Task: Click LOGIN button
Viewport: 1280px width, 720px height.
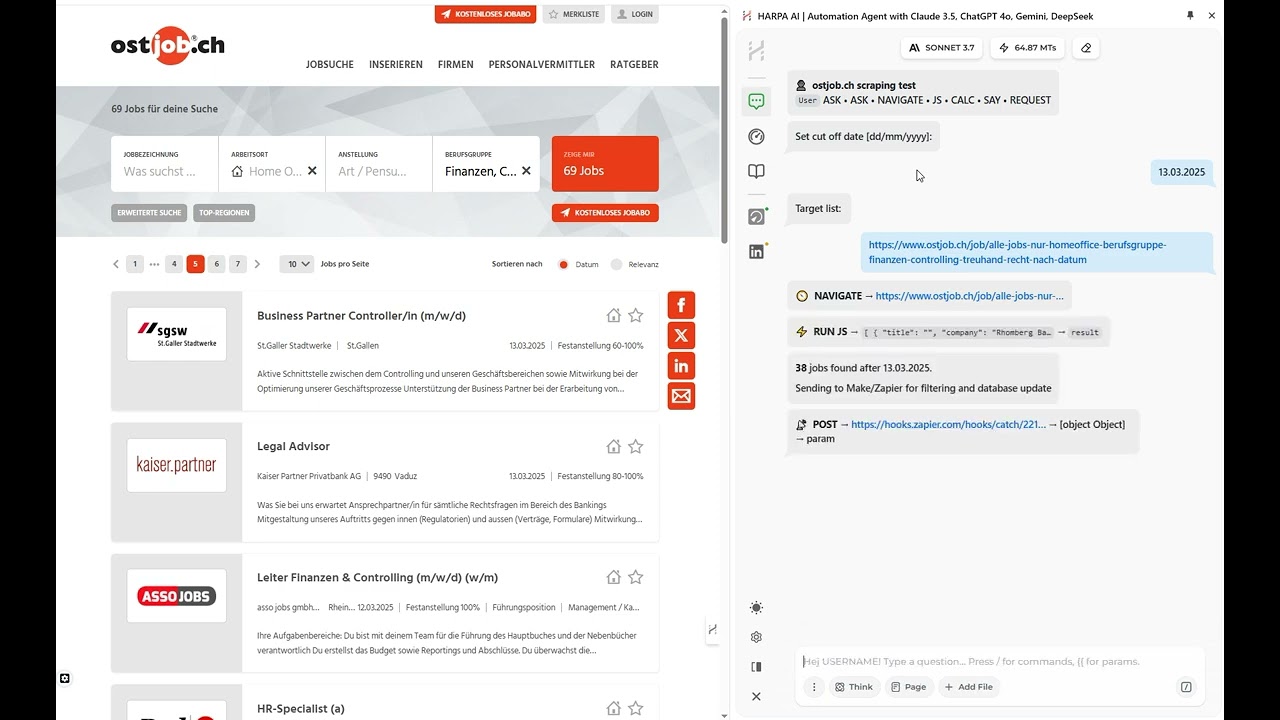Action: tap(635, 14)
